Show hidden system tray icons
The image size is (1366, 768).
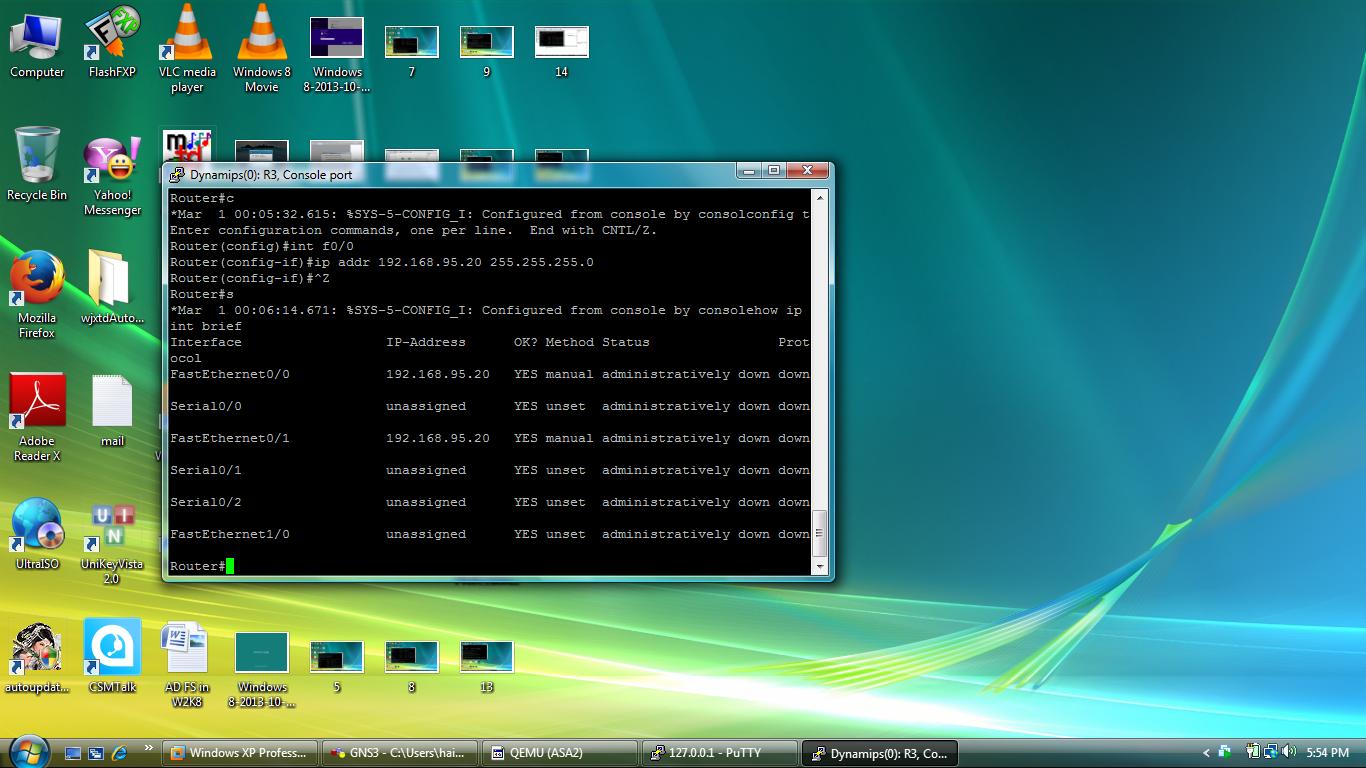click(1206, 752)
